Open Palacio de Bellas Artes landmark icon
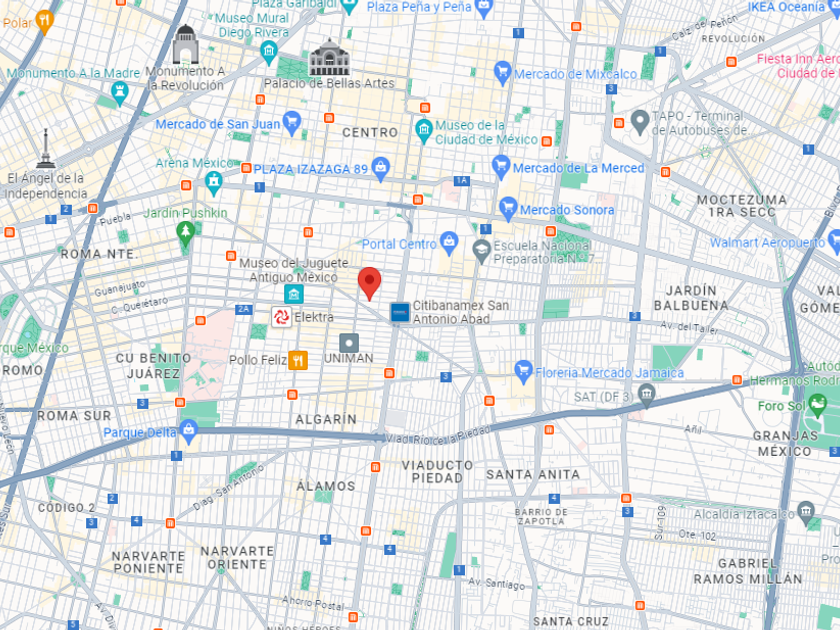This screenshot has width=840, height=630. click(x=329, y=57)
